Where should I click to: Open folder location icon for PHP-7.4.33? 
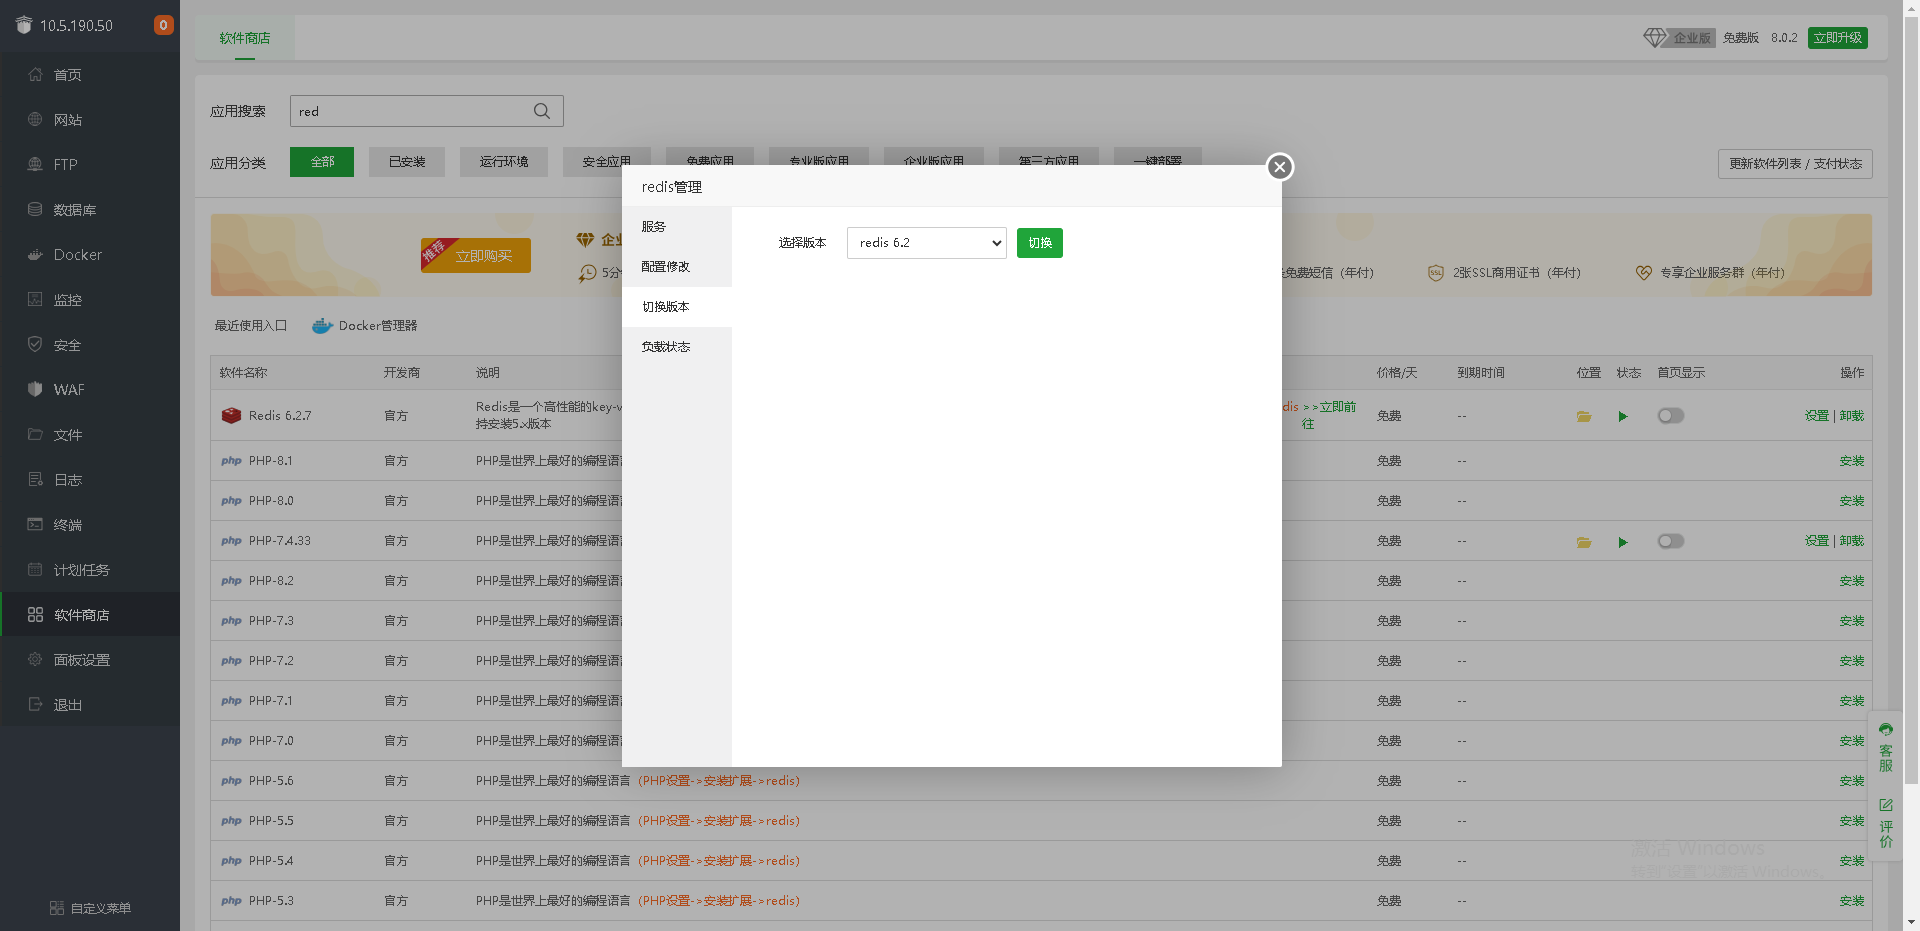[x=1584, y=541]
